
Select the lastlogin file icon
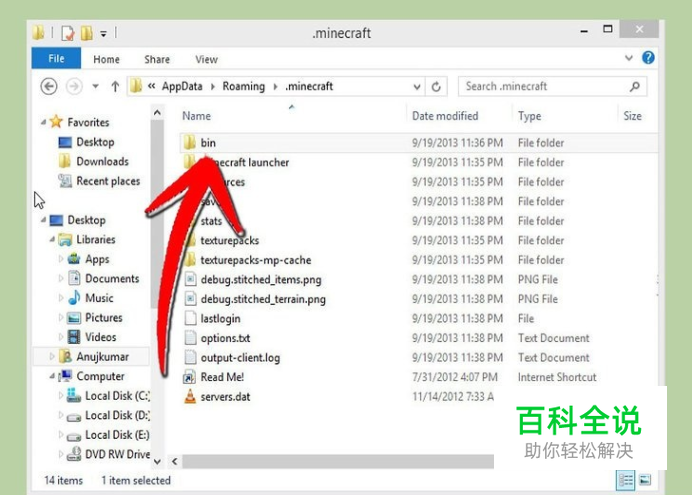click(x=190, y=319)
